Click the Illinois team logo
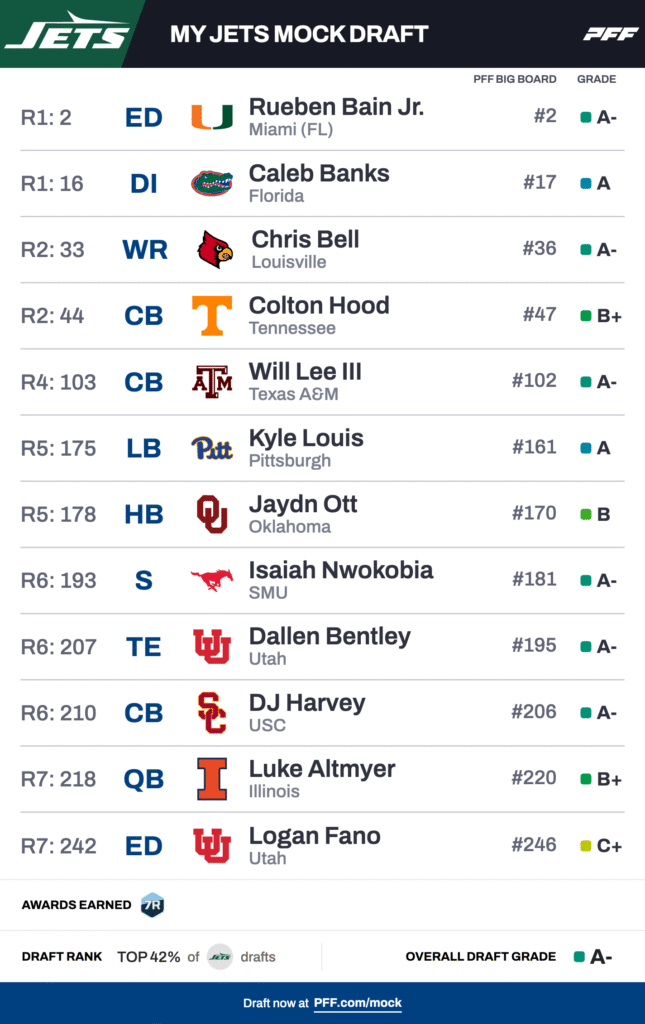Screen dimensions: 645x1024 (x=212, y=779)
